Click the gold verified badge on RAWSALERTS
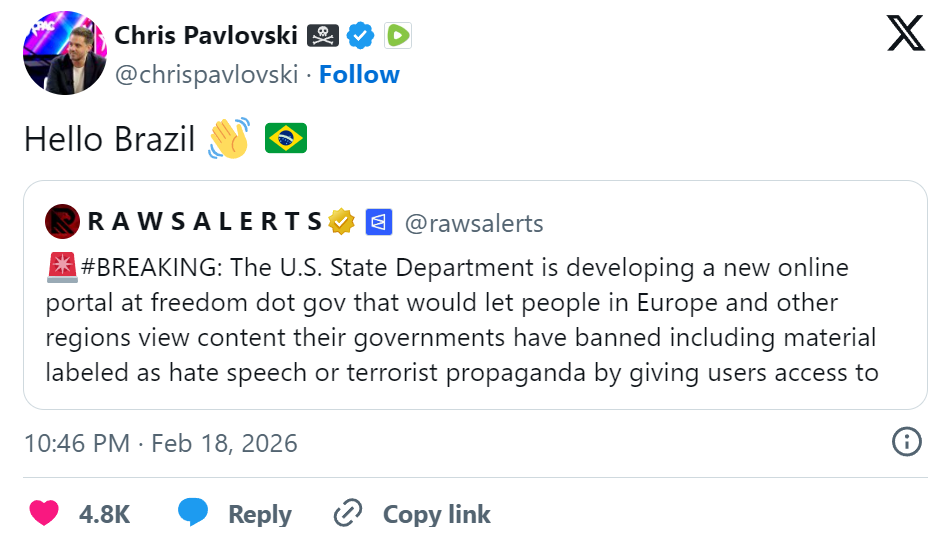Screen dimensions: 947x542 (x=342, y=221)
